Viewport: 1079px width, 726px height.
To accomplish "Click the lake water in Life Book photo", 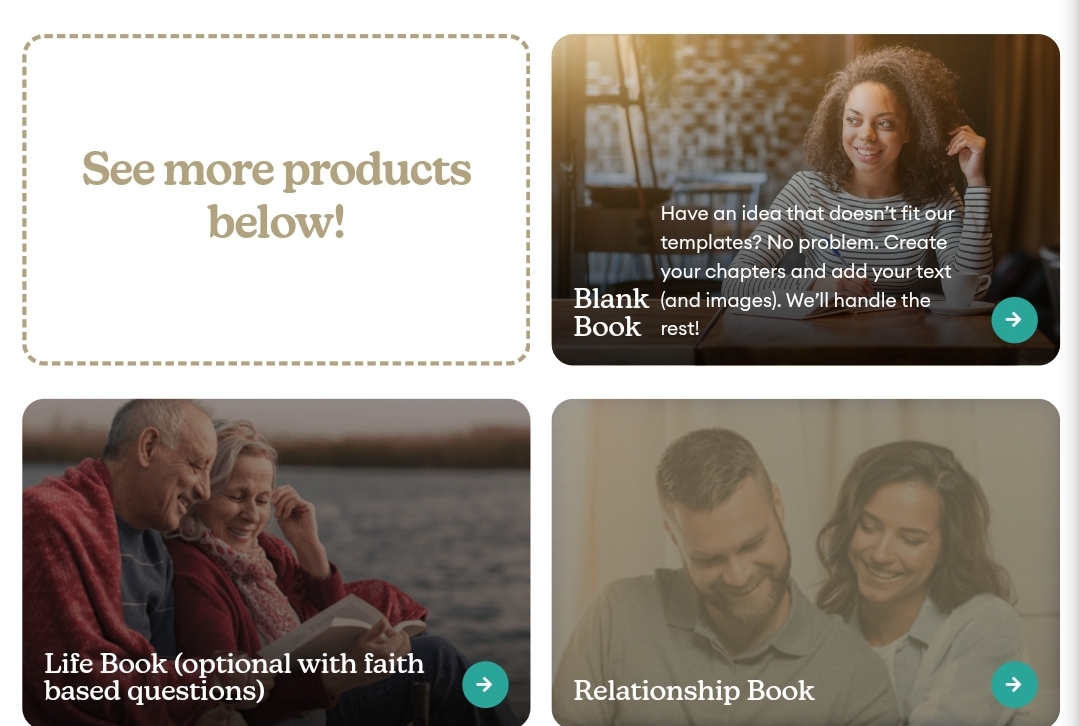I will 427,530.
